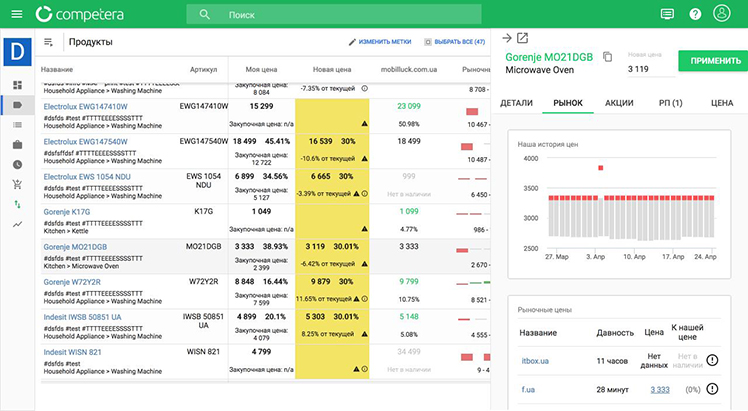
Task: Click the outlier red marker near 4000 in chart
Action: coord(601,168)
